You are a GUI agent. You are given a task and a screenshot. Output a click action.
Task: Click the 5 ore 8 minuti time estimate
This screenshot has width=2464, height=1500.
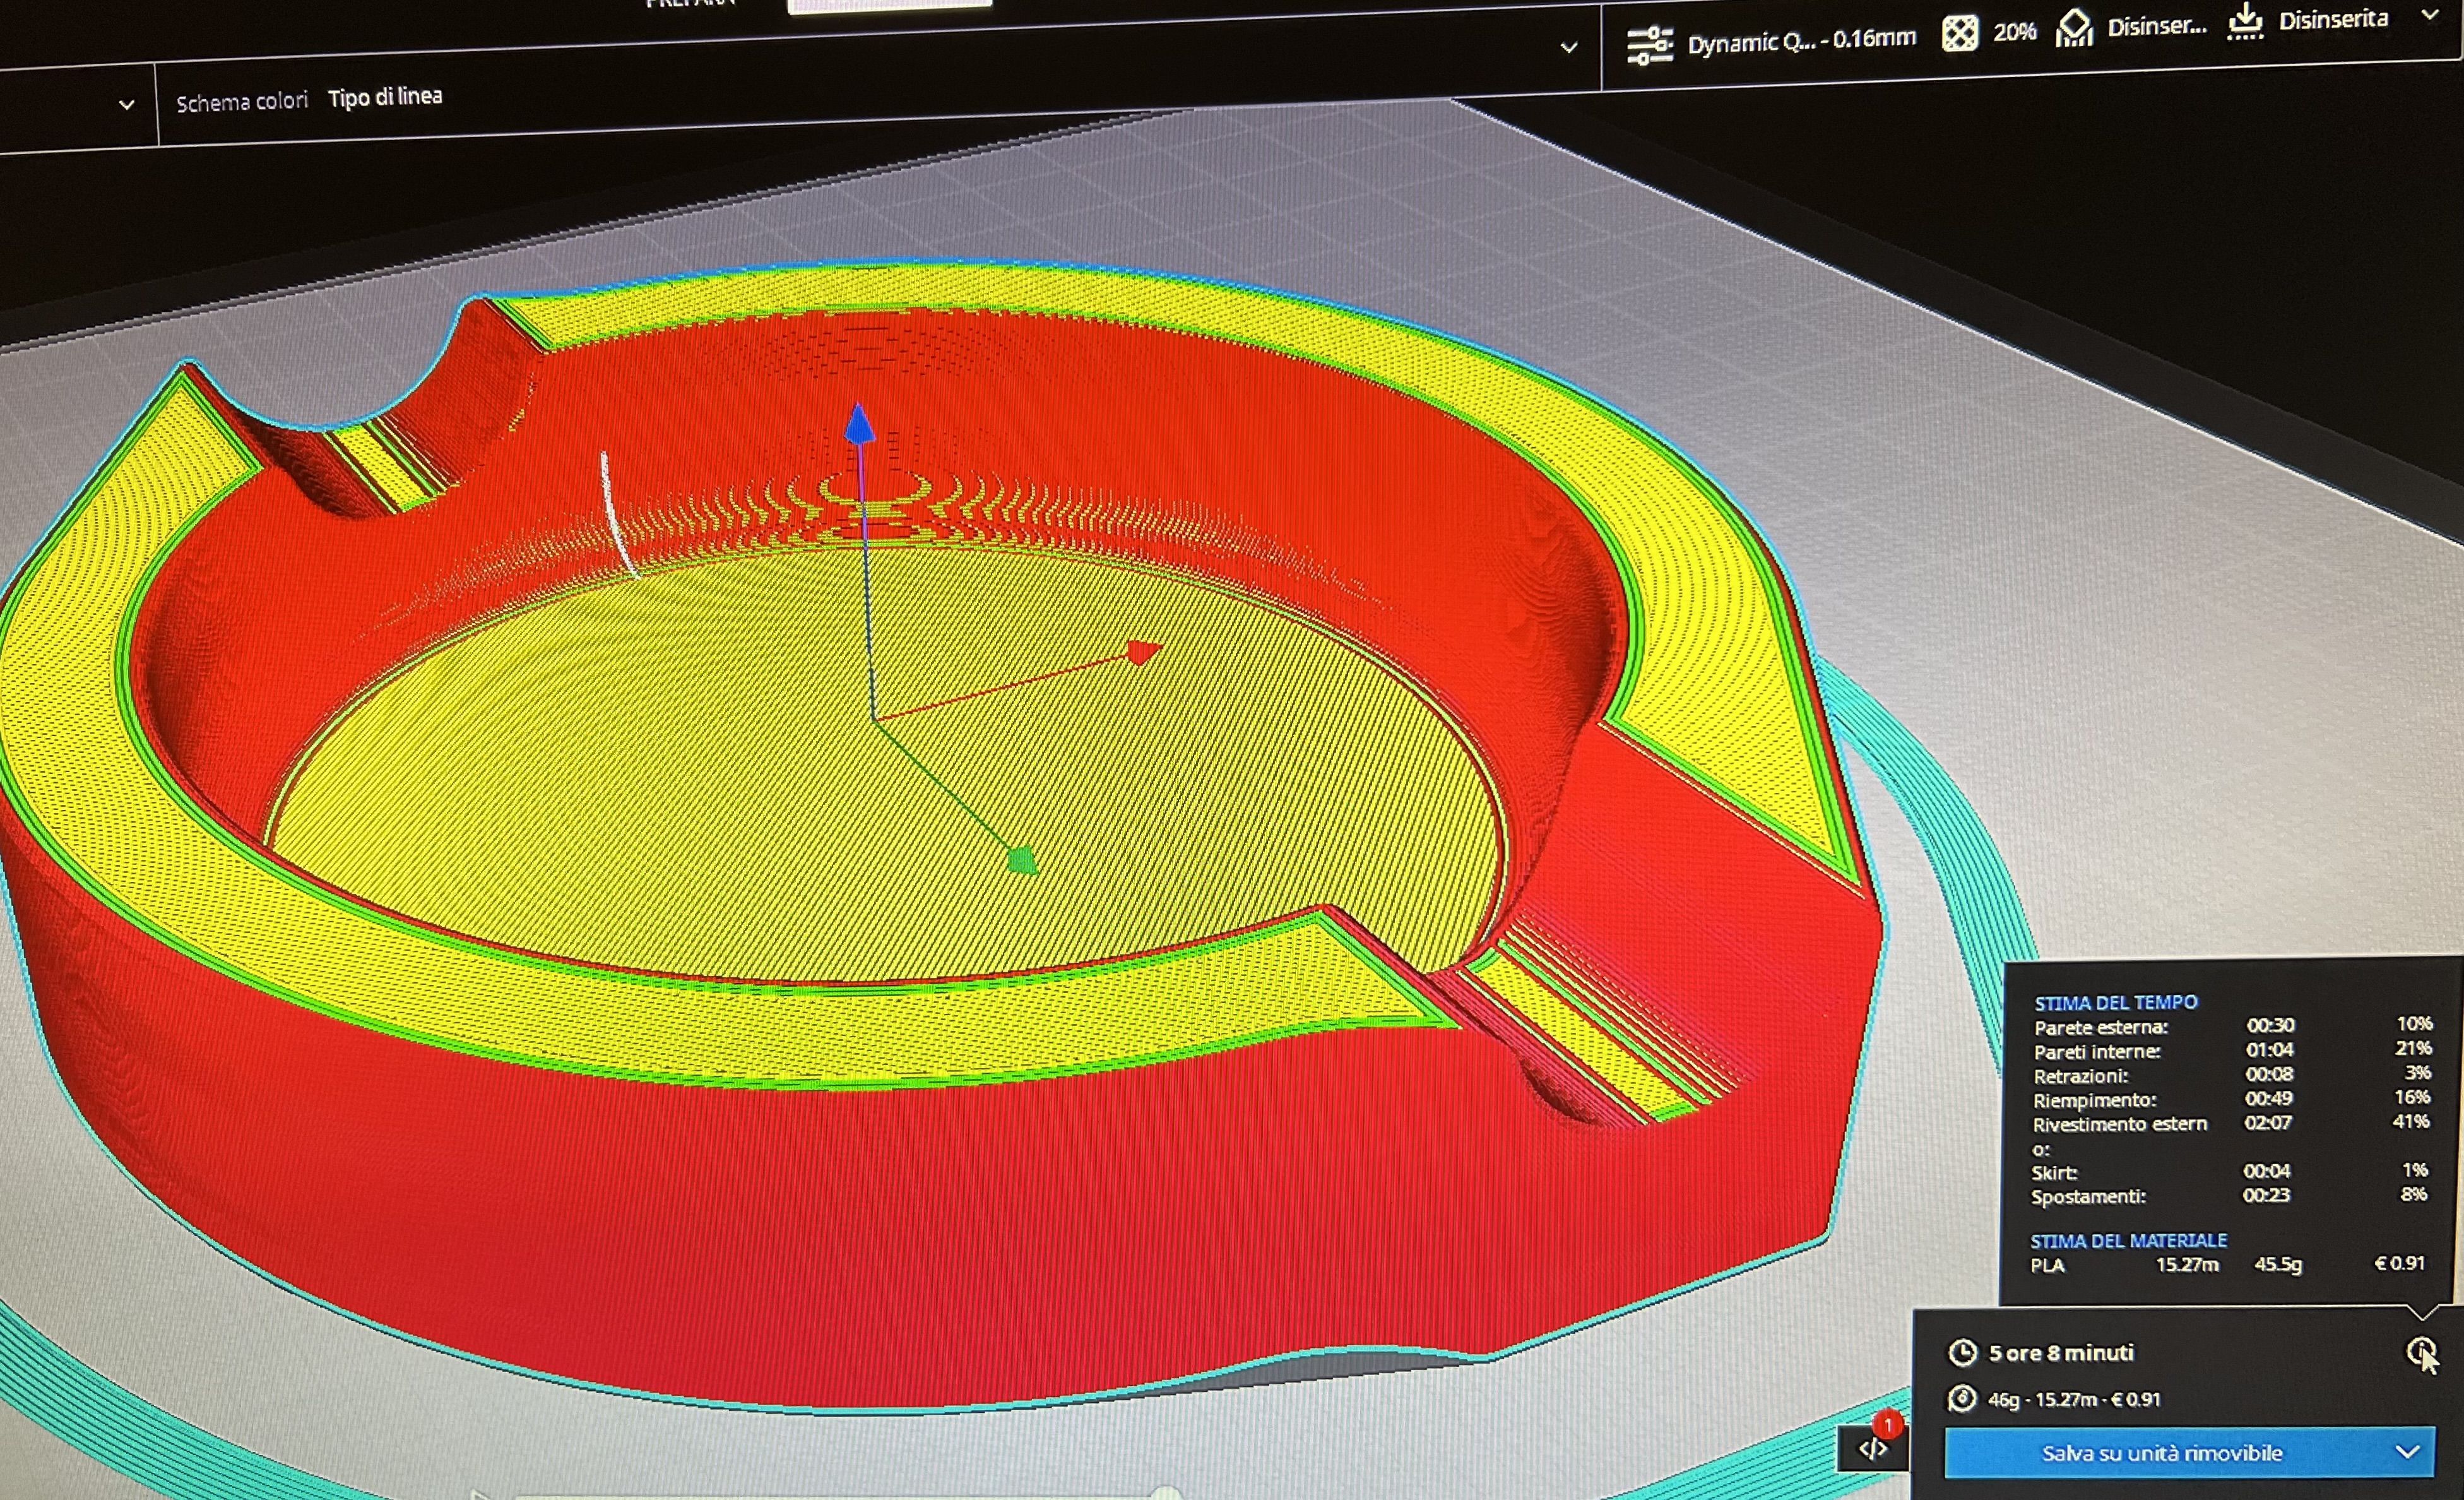(2061, 1353)
